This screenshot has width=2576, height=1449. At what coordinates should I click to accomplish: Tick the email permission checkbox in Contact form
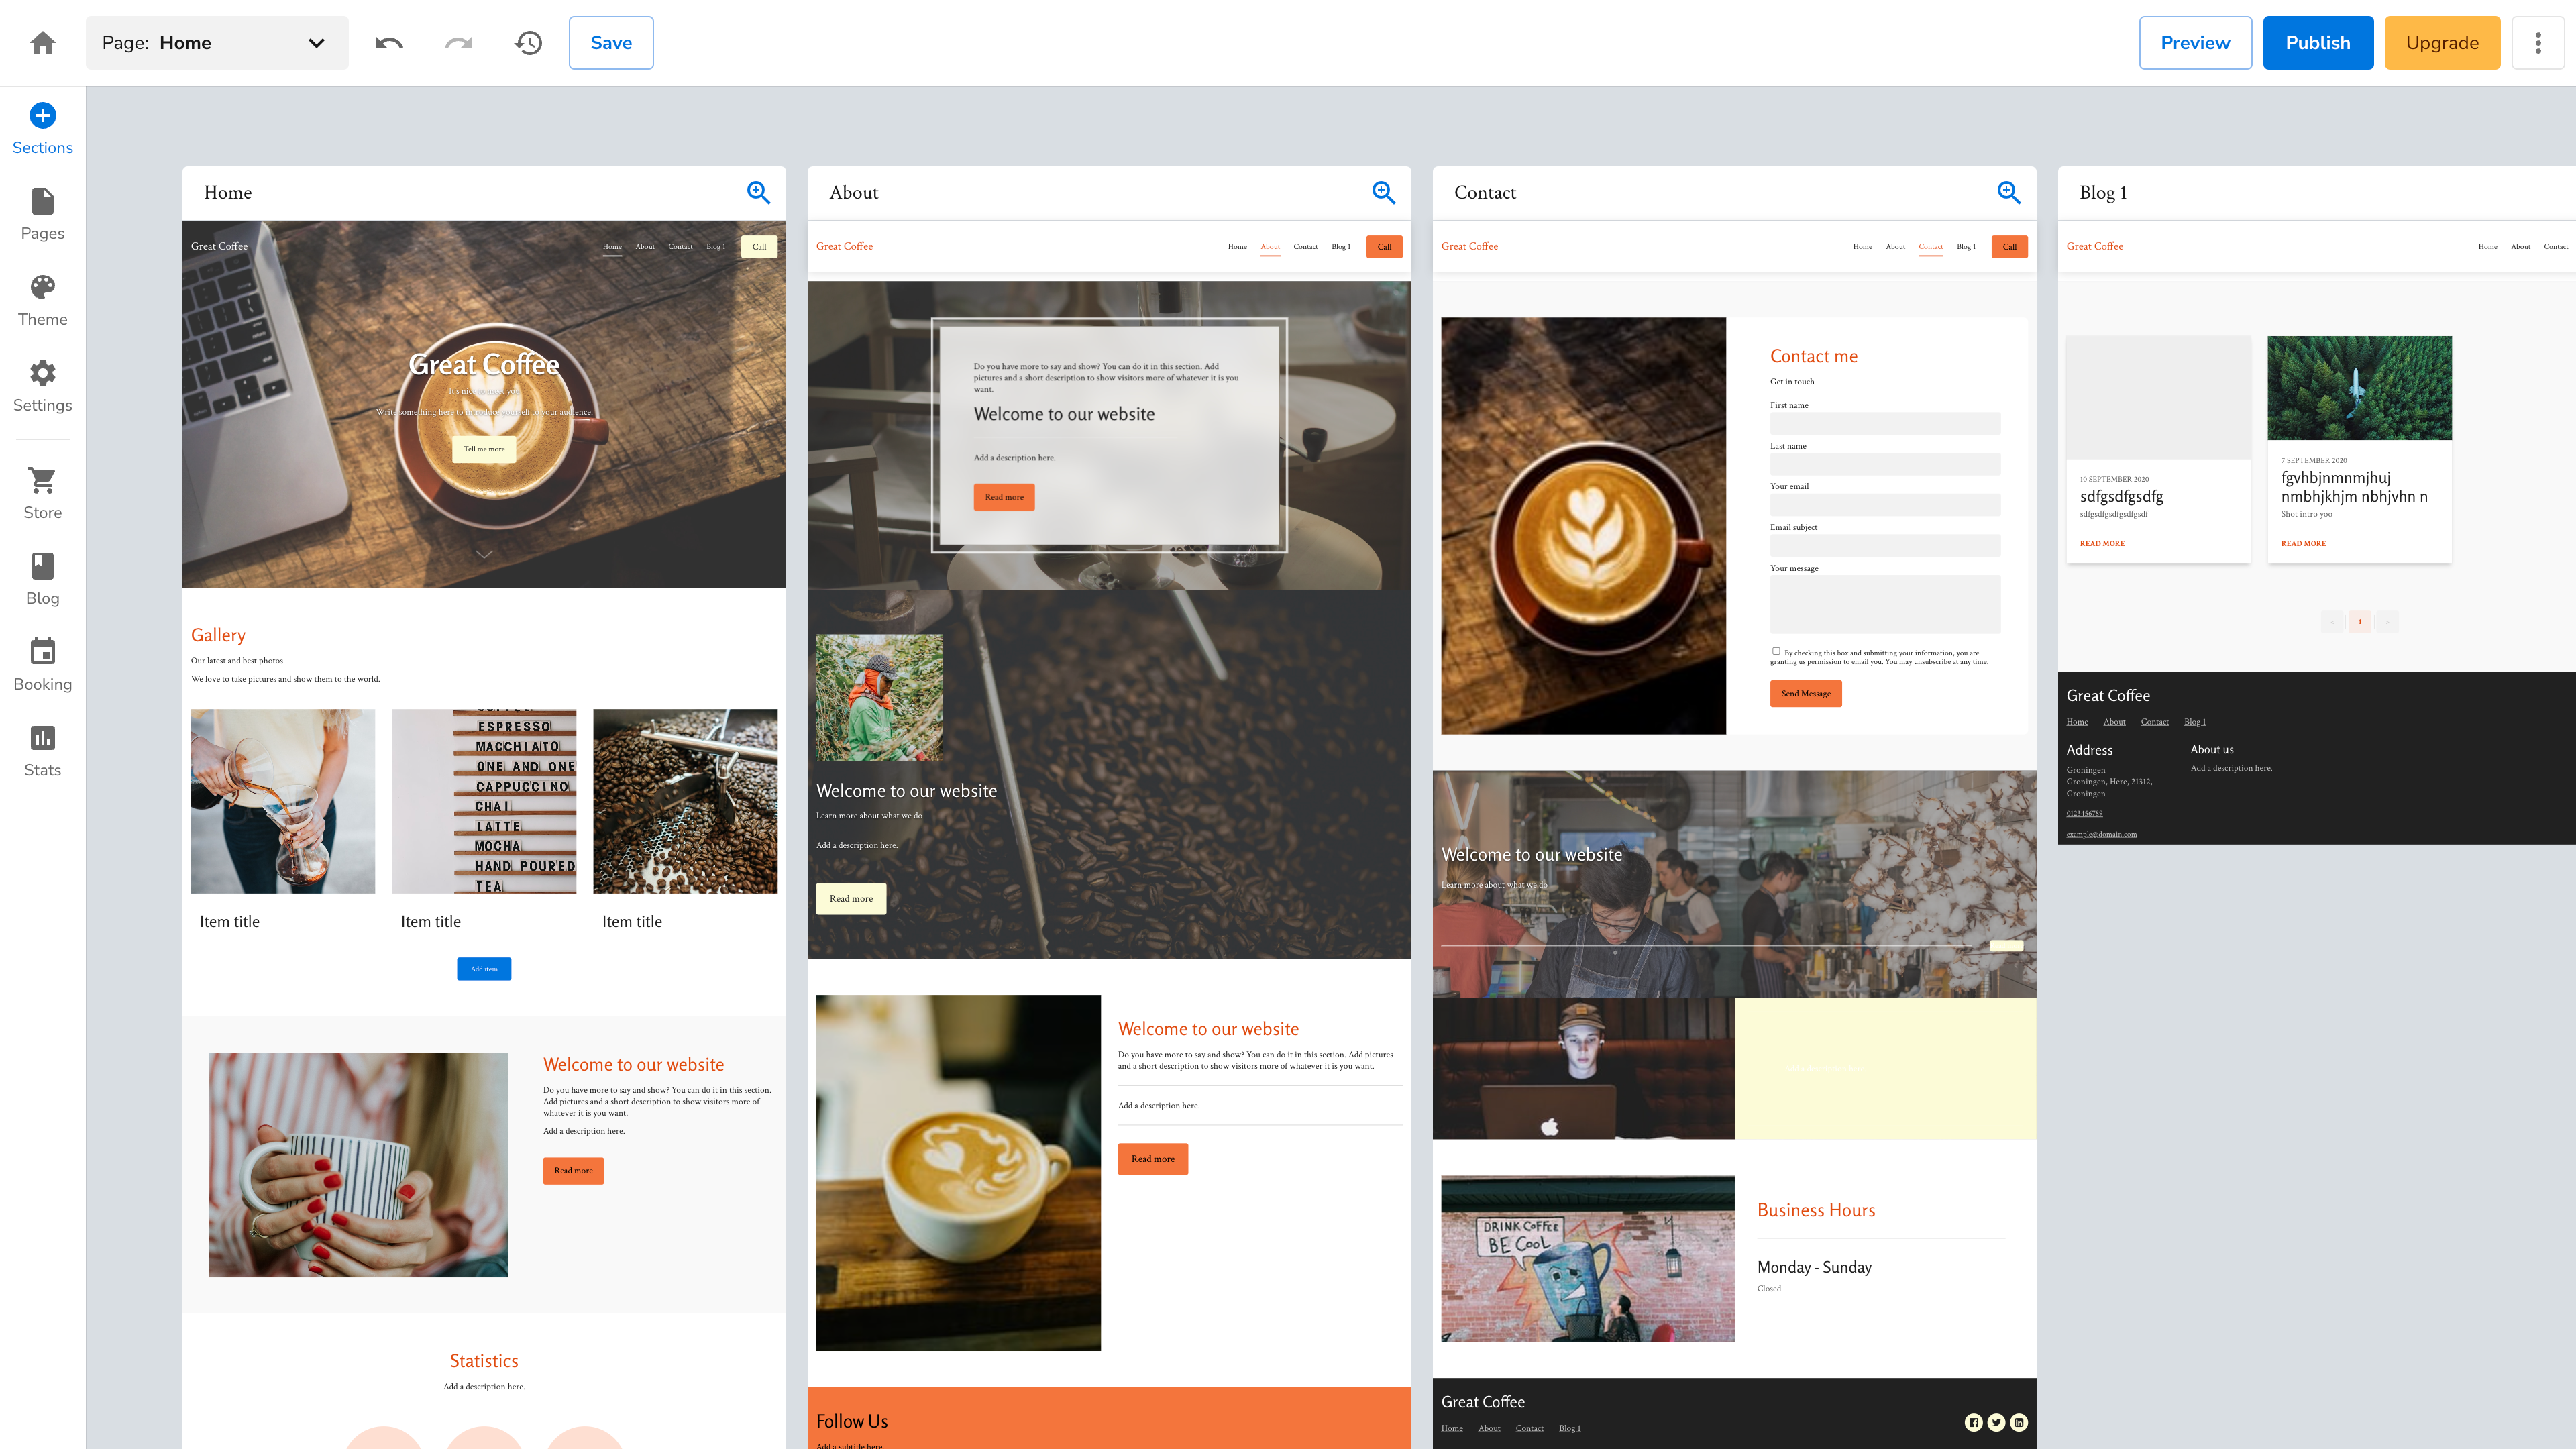(1776, 651)
